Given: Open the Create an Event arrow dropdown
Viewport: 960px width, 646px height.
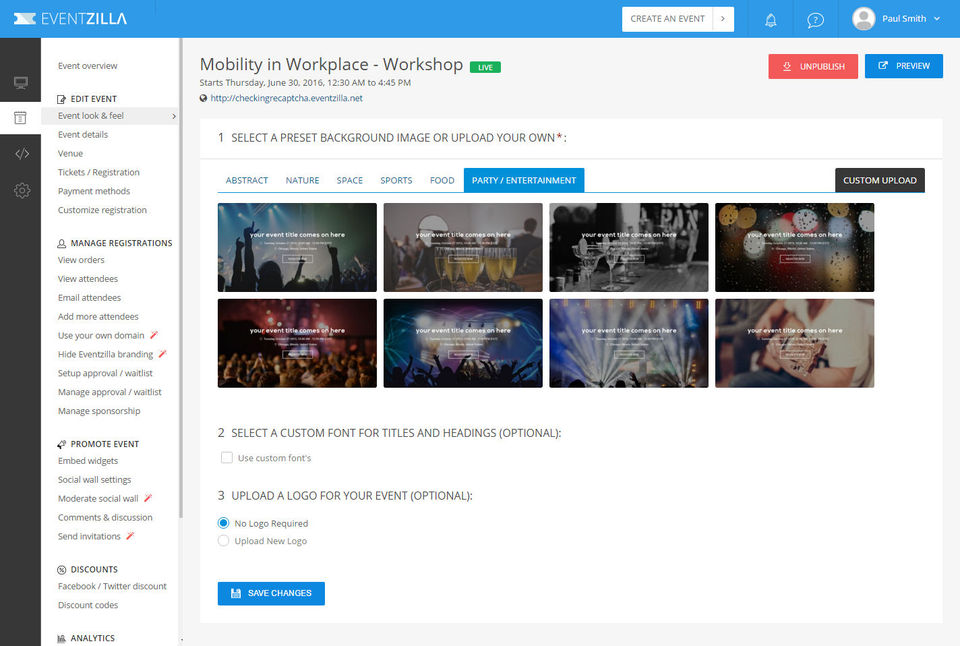Looking at the screenshot, I should 723,19.
